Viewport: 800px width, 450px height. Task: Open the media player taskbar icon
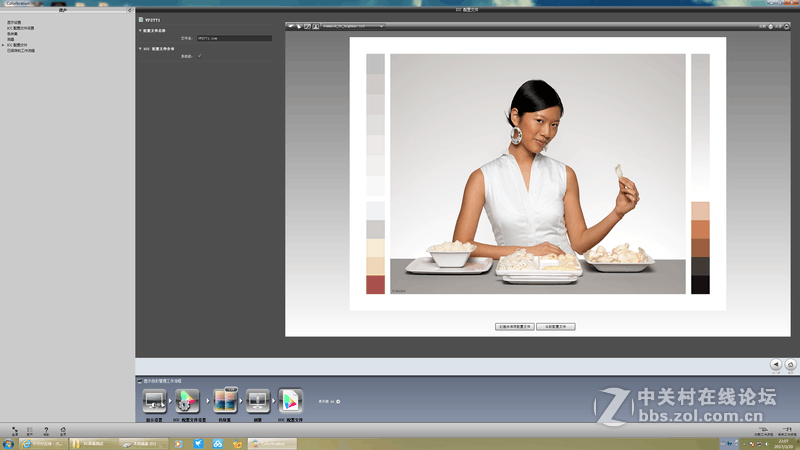(178, 444)
